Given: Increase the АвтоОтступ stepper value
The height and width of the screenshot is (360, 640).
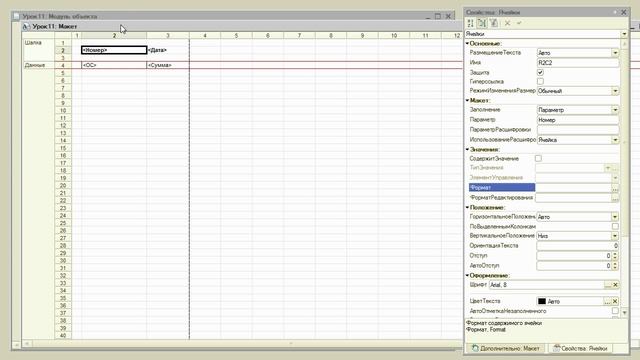Looking at the screenshot, I should pyautogui.click(x=615, y=263).
